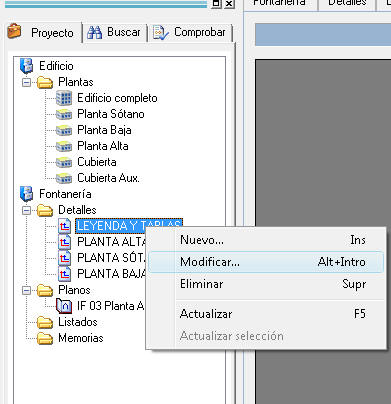This screenshot has height=404, width=391.
Task: Click the Listados folder icon
Action: [x=45, y=322]
